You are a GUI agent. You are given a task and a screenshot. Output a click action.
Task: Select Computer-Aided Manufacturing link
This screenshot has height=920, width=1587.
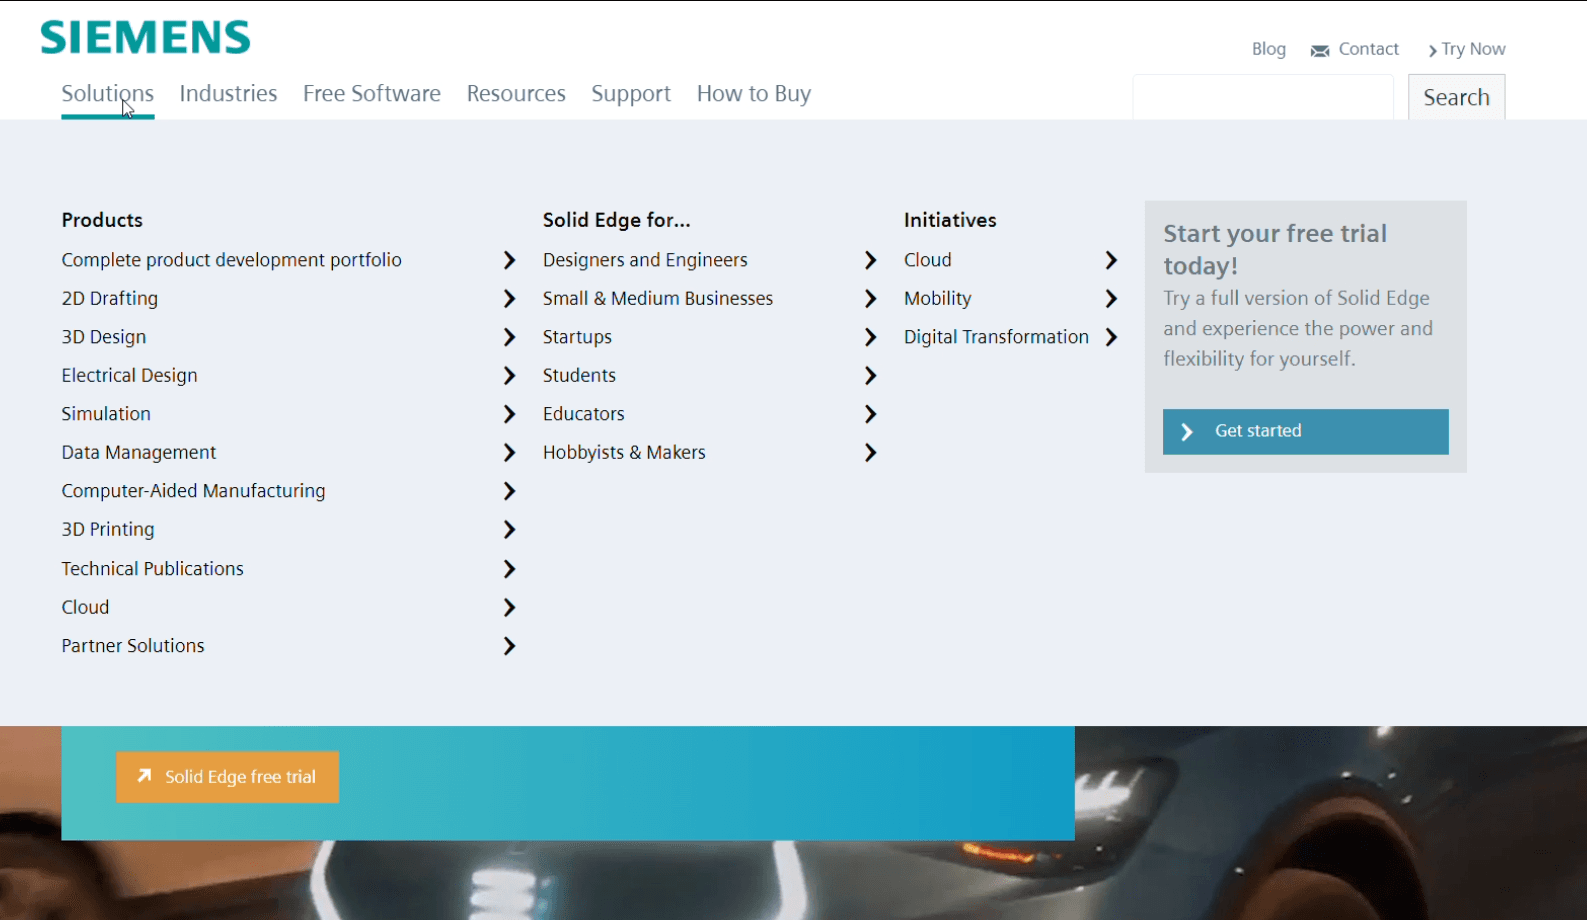coord(194,491)
